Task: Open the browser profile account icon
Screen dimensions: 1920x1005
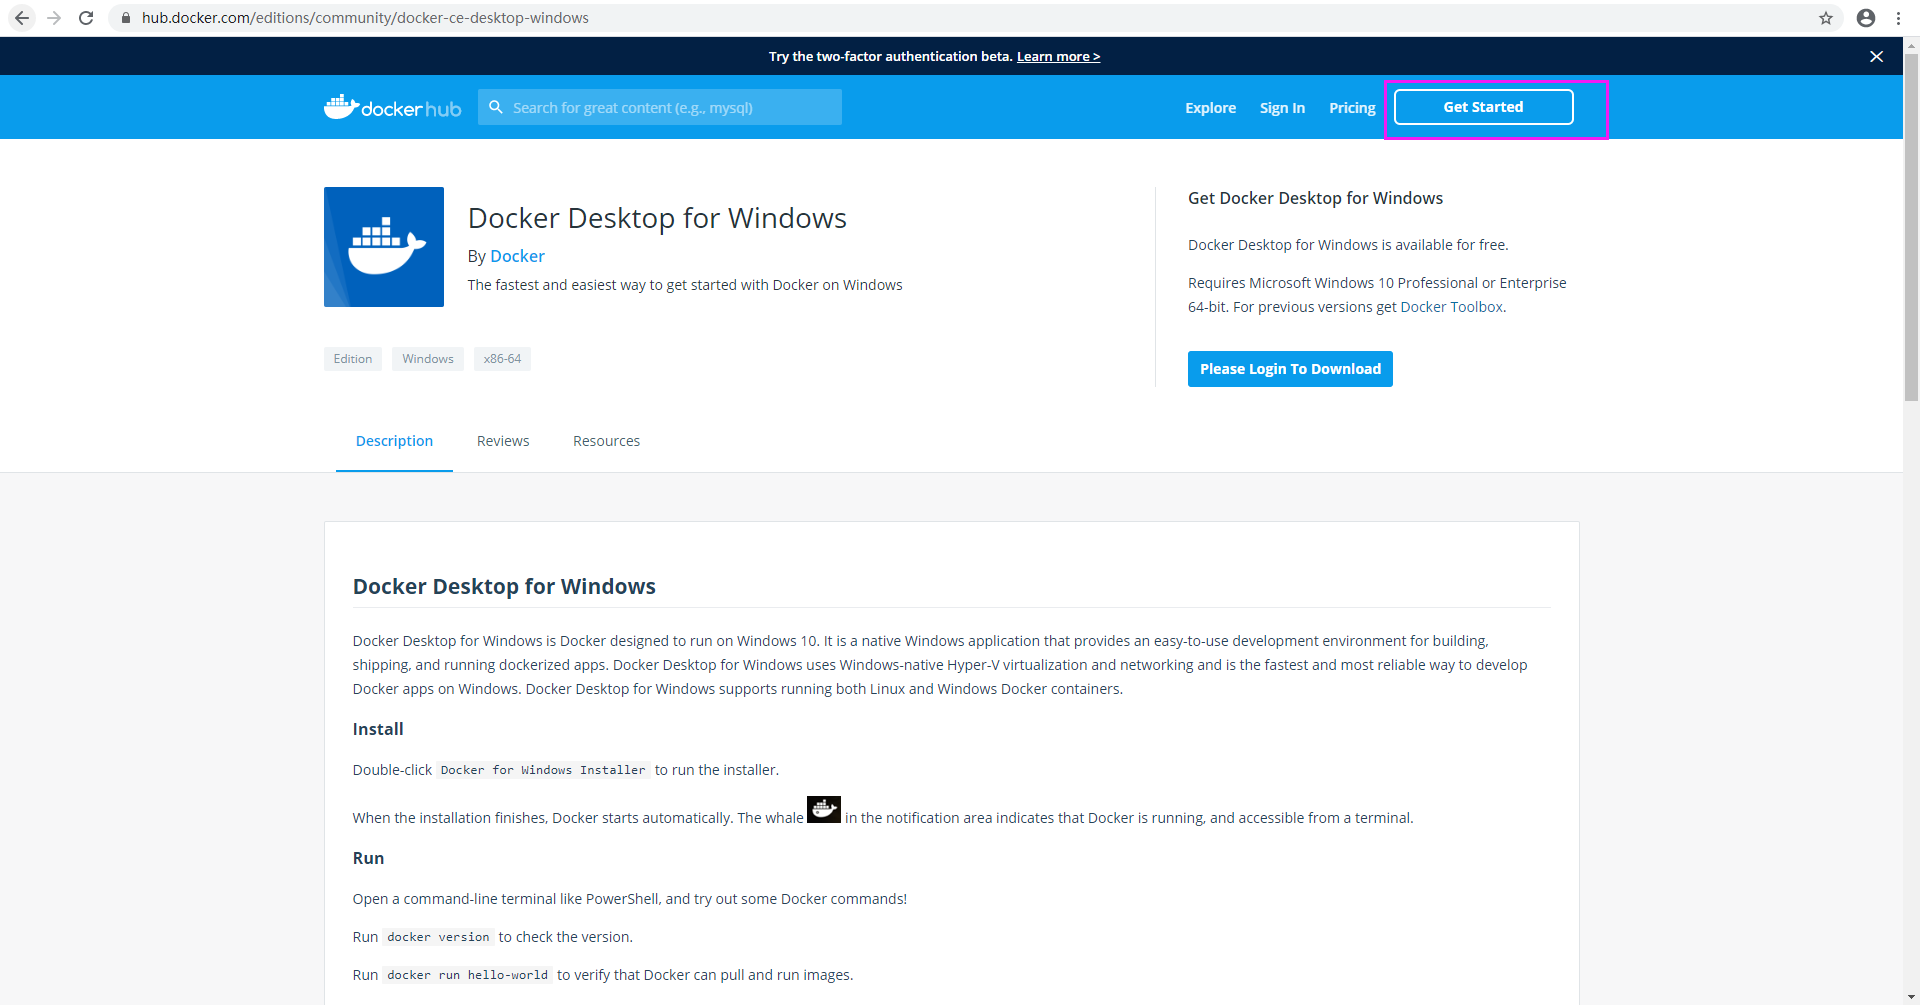Action: click(1865, 18)
